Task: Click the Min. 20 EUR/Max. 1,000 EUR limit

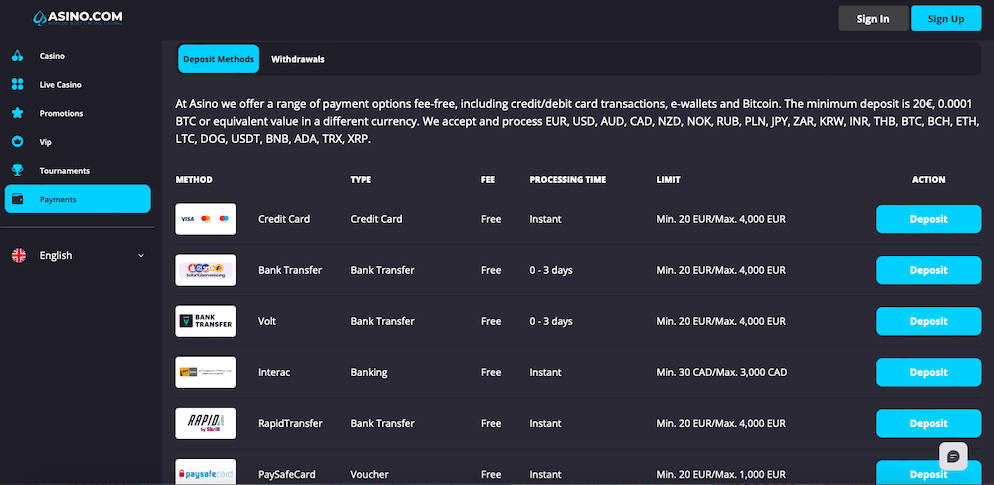Action: (721, 474)
